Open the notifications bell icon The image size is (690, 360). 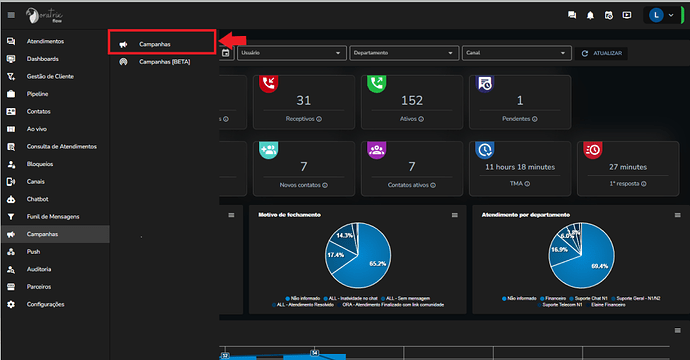pos(590,15)
